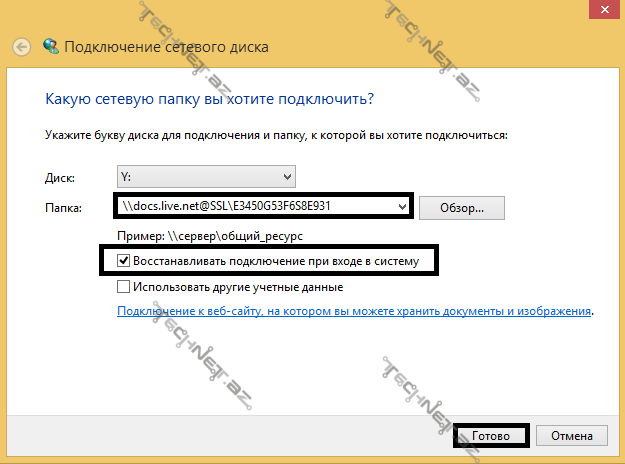Screen dimensions: 625x464
Task: Click the Диск: label
Action: click(61, 177)
